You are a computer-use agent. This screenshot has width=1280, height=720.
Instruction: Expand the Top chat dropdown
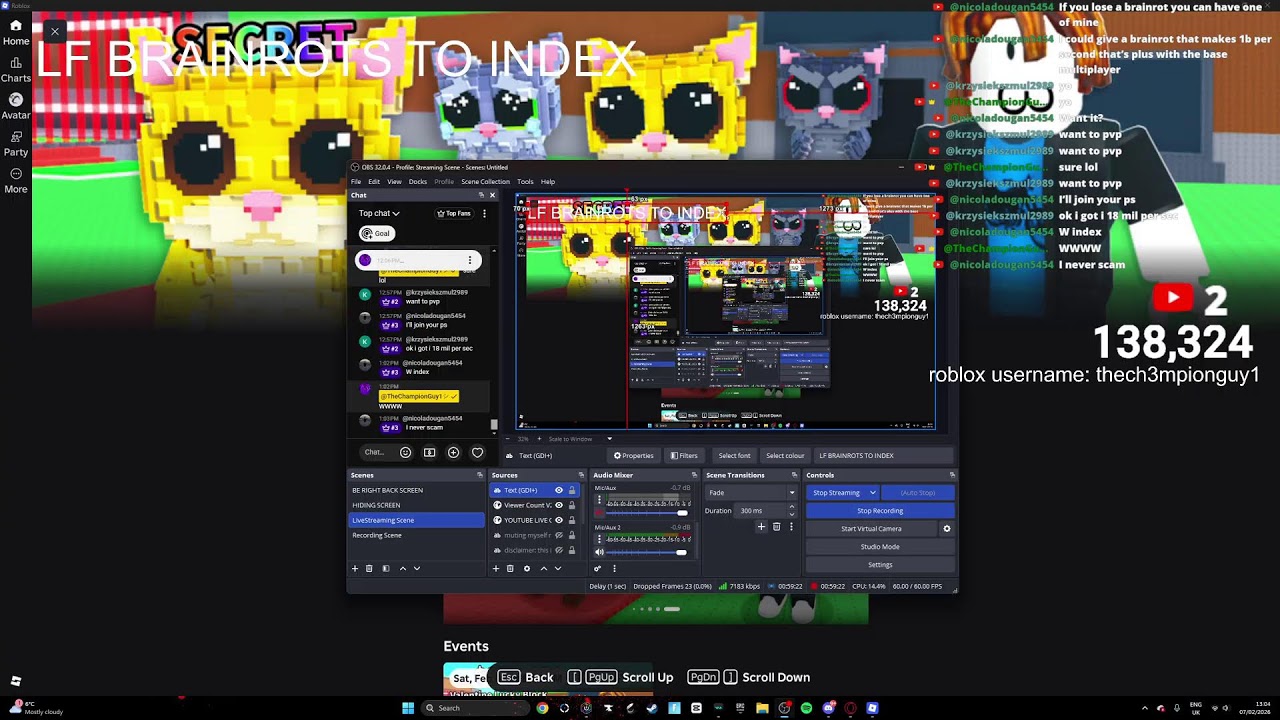click(x=379, y=213)
